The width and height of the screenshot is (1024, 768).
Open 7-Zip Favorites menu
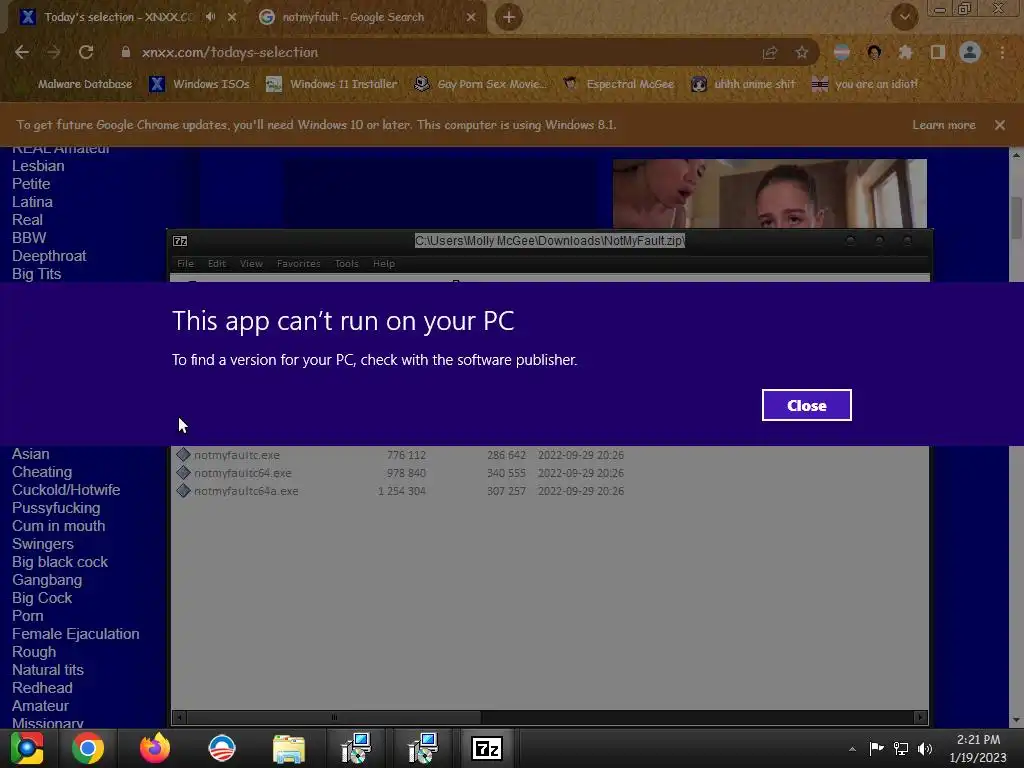coord(298,263)
